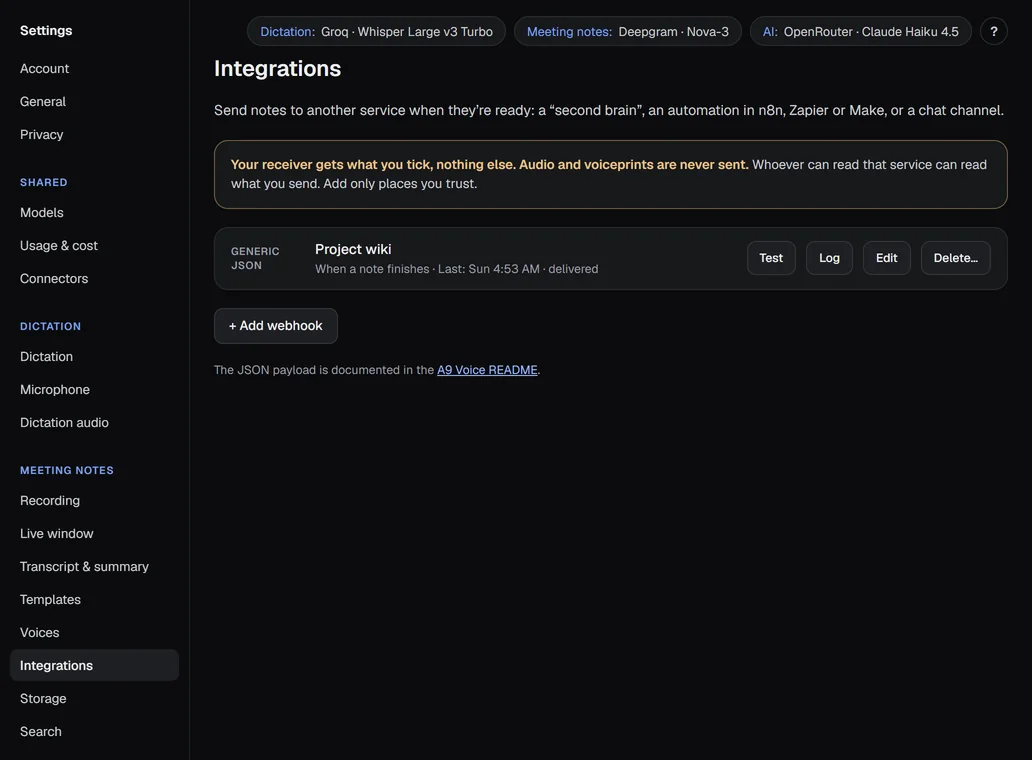Click the Settings heading in the sidebar

46,30
